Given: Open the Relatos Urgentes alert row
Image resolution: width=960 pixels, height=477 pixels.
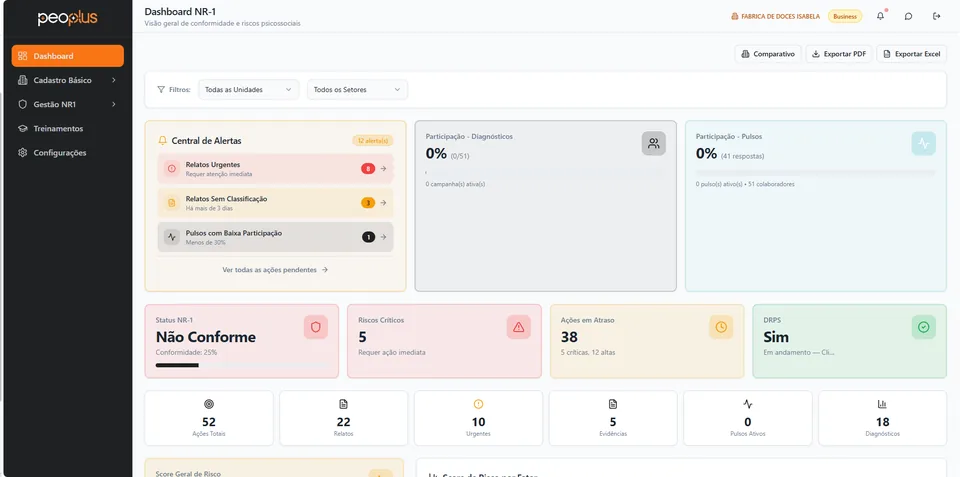Looking at the screenshot, I should pyautogui.click(x=276, y=168).
